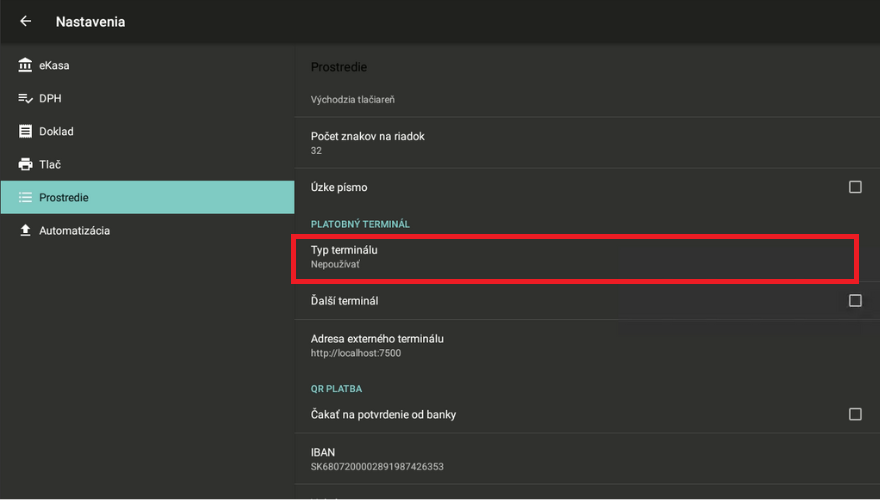Viewport: 880px width, 500px height.
Task: Click the Nastavenia title in header
Action: pyautogui.click(x=90, y=21)
